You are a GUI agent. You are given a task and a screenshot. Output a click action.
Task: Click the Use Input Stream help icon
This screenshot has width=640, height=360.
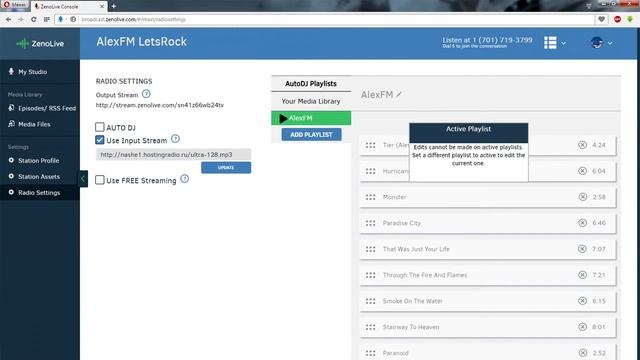coord(175,139)
